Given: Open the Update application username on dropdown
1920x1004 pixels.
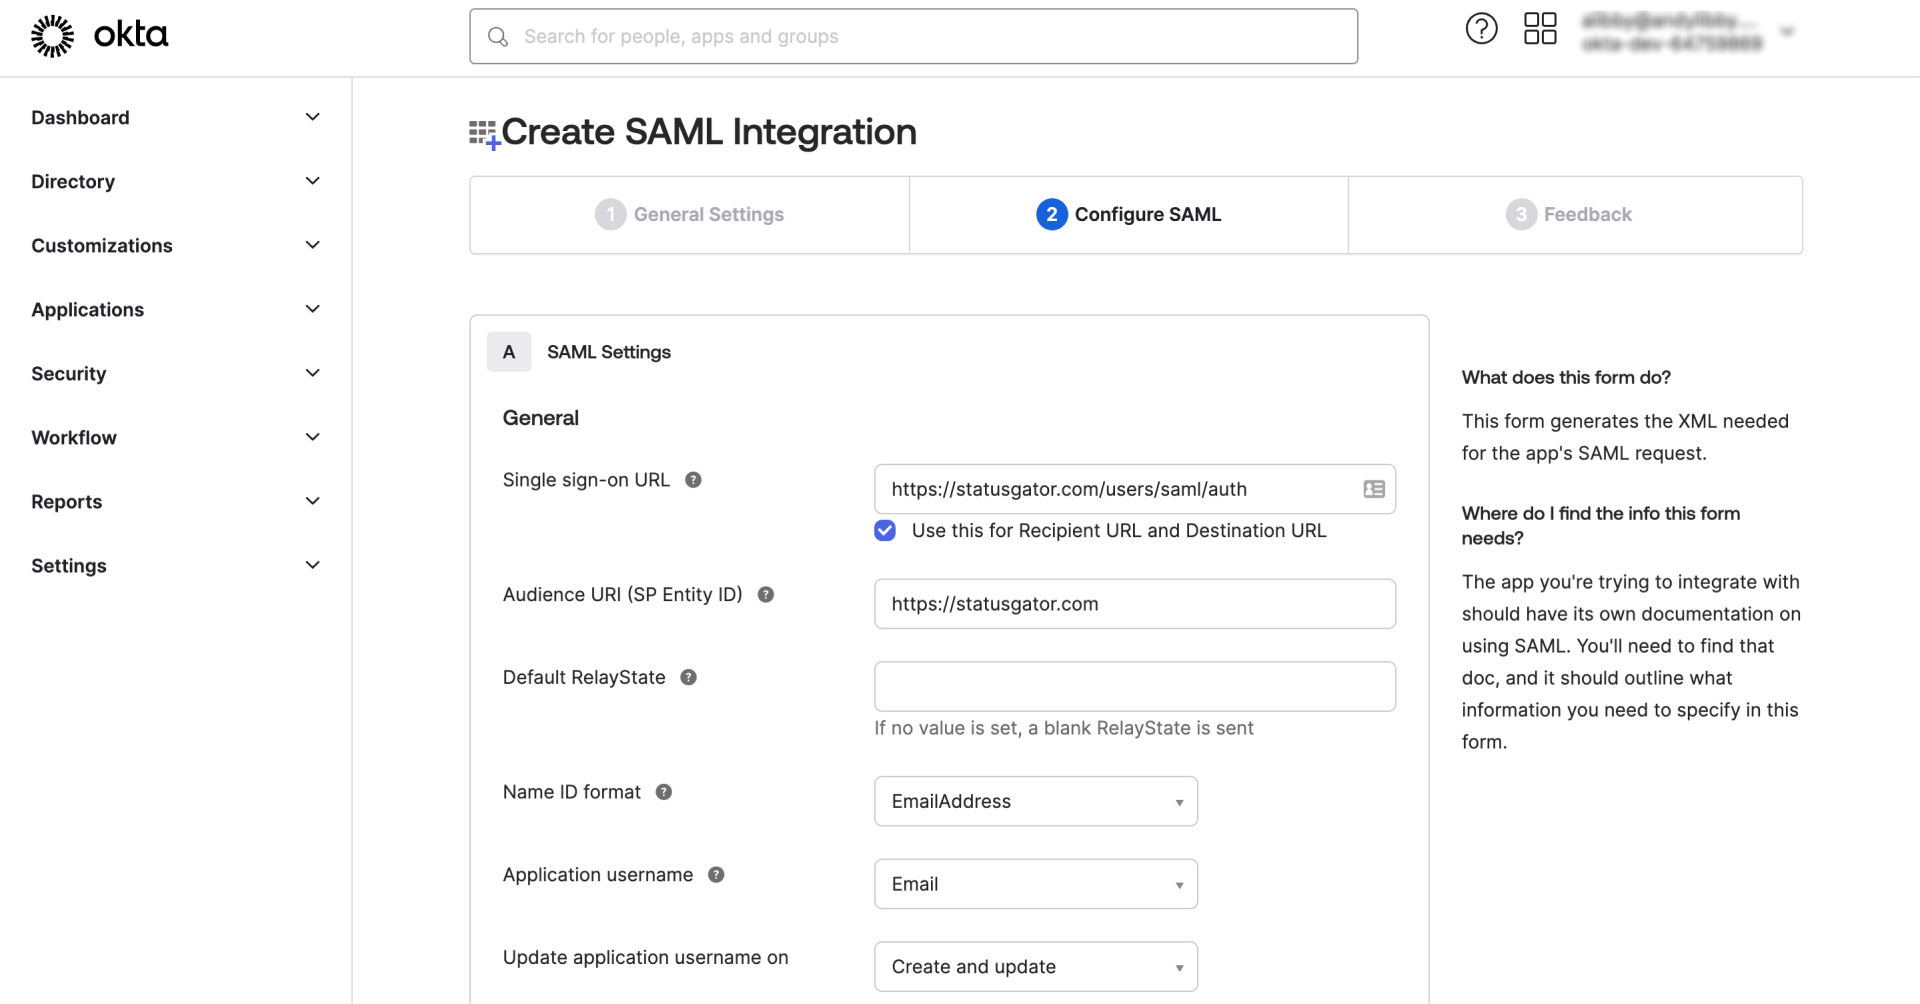Looking at the screenshot, I should pos(1036,967).
